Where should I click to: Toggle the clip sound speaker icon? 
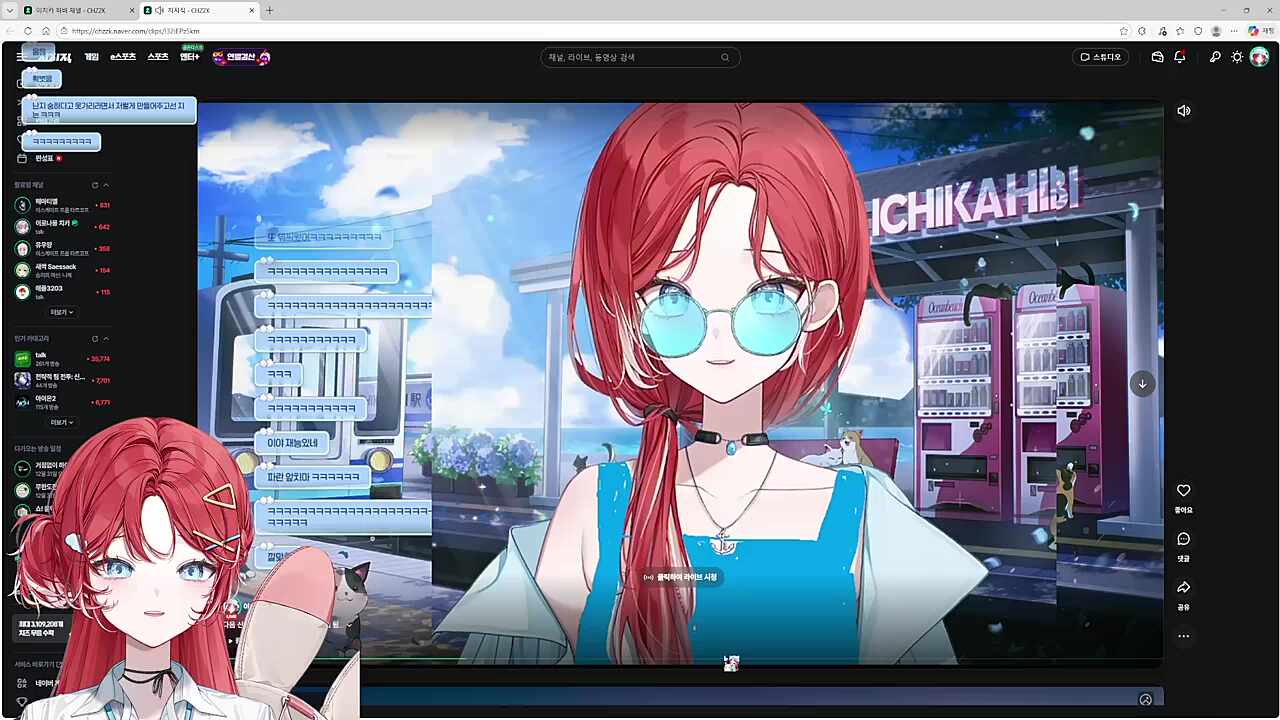tap(1184, 111)
